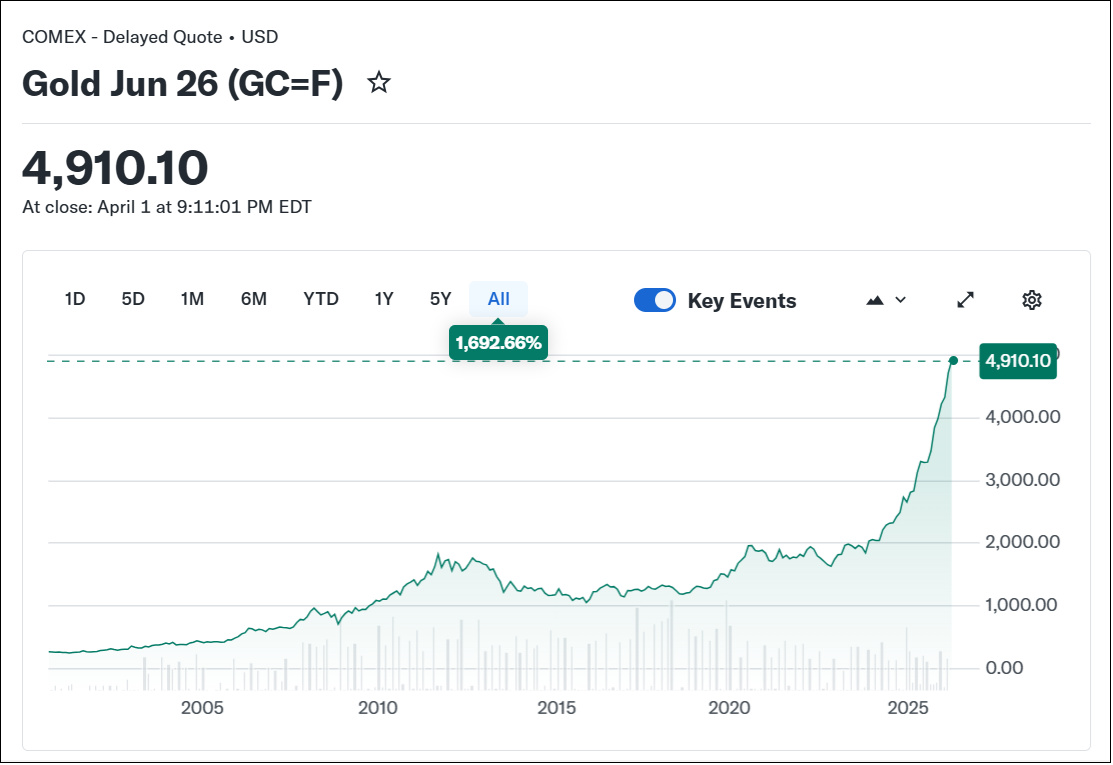
Task: Open the chart settings gear
Action: point(1032,300)
